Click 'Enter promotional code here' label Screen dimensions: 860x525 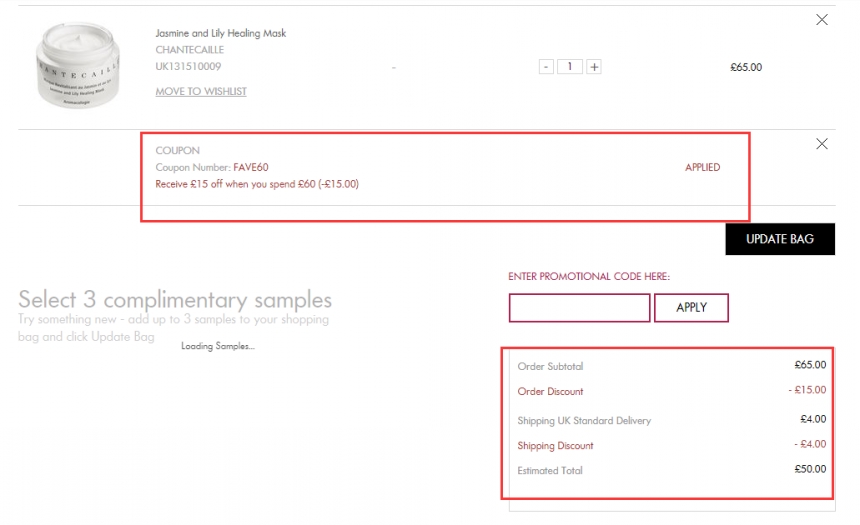(589, 276)
